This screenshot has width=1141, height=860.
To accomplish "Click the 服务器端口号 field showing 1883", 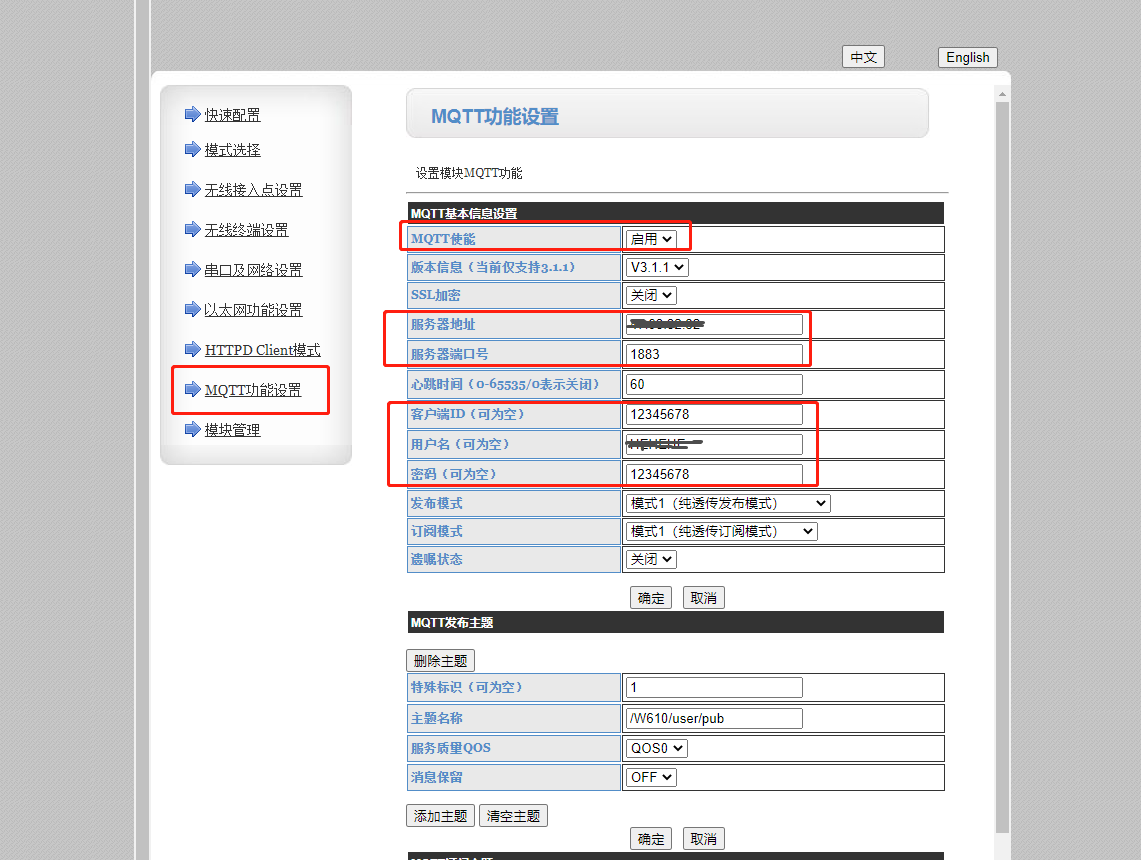I will (x=714, y=354).
